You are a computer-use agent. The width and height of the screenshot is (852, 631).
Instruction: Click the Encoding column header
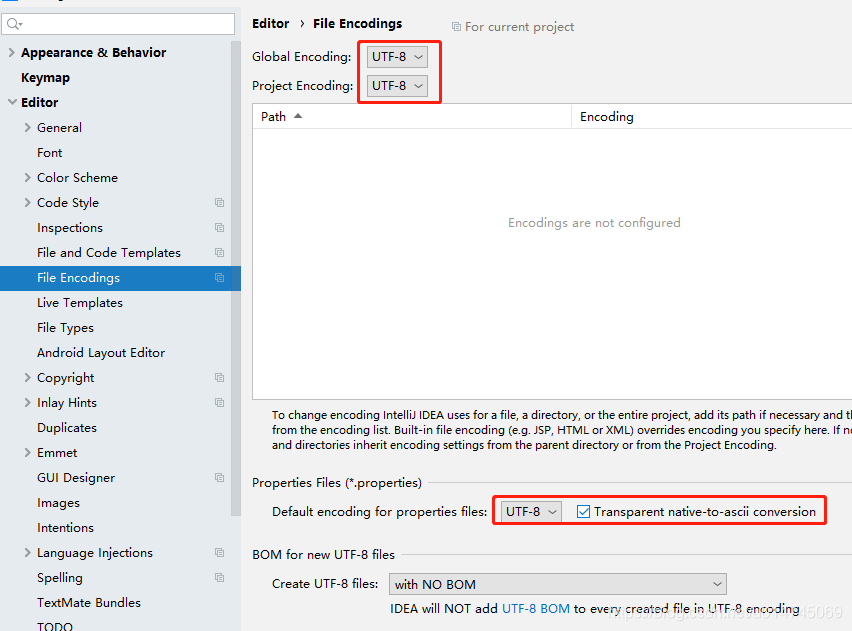[x=712, y=116]
